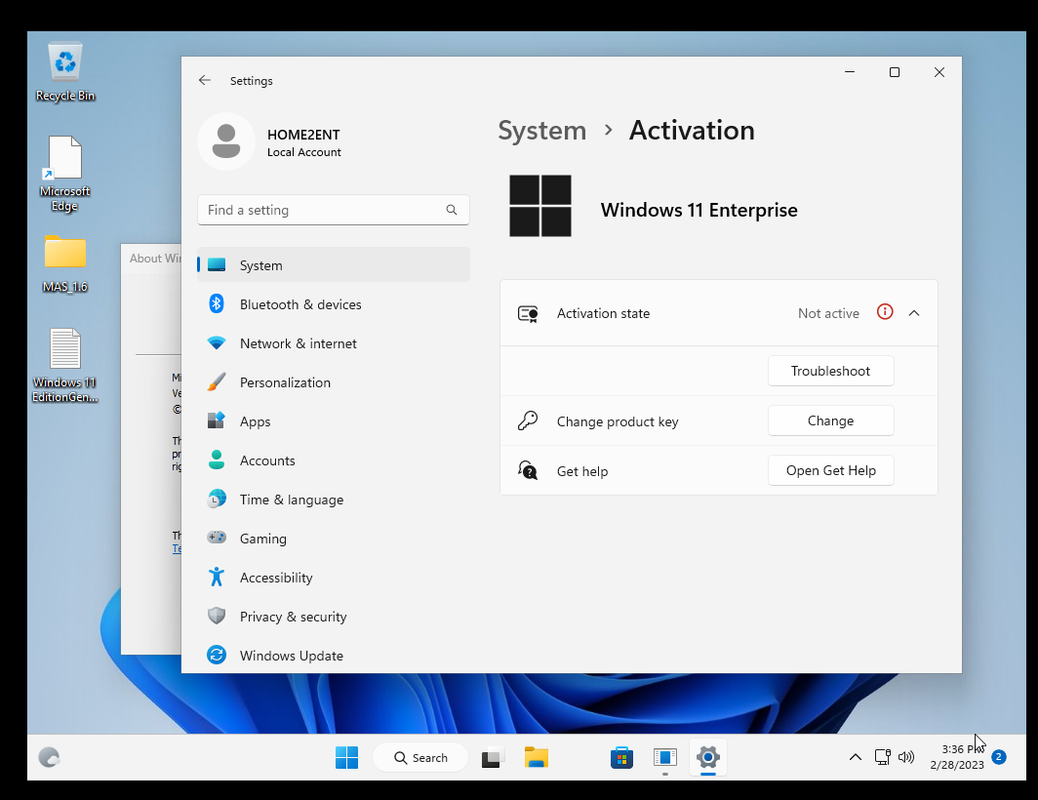Open Accessibility settings category
The image size is (1038, 800).
(x=333, y=577)
